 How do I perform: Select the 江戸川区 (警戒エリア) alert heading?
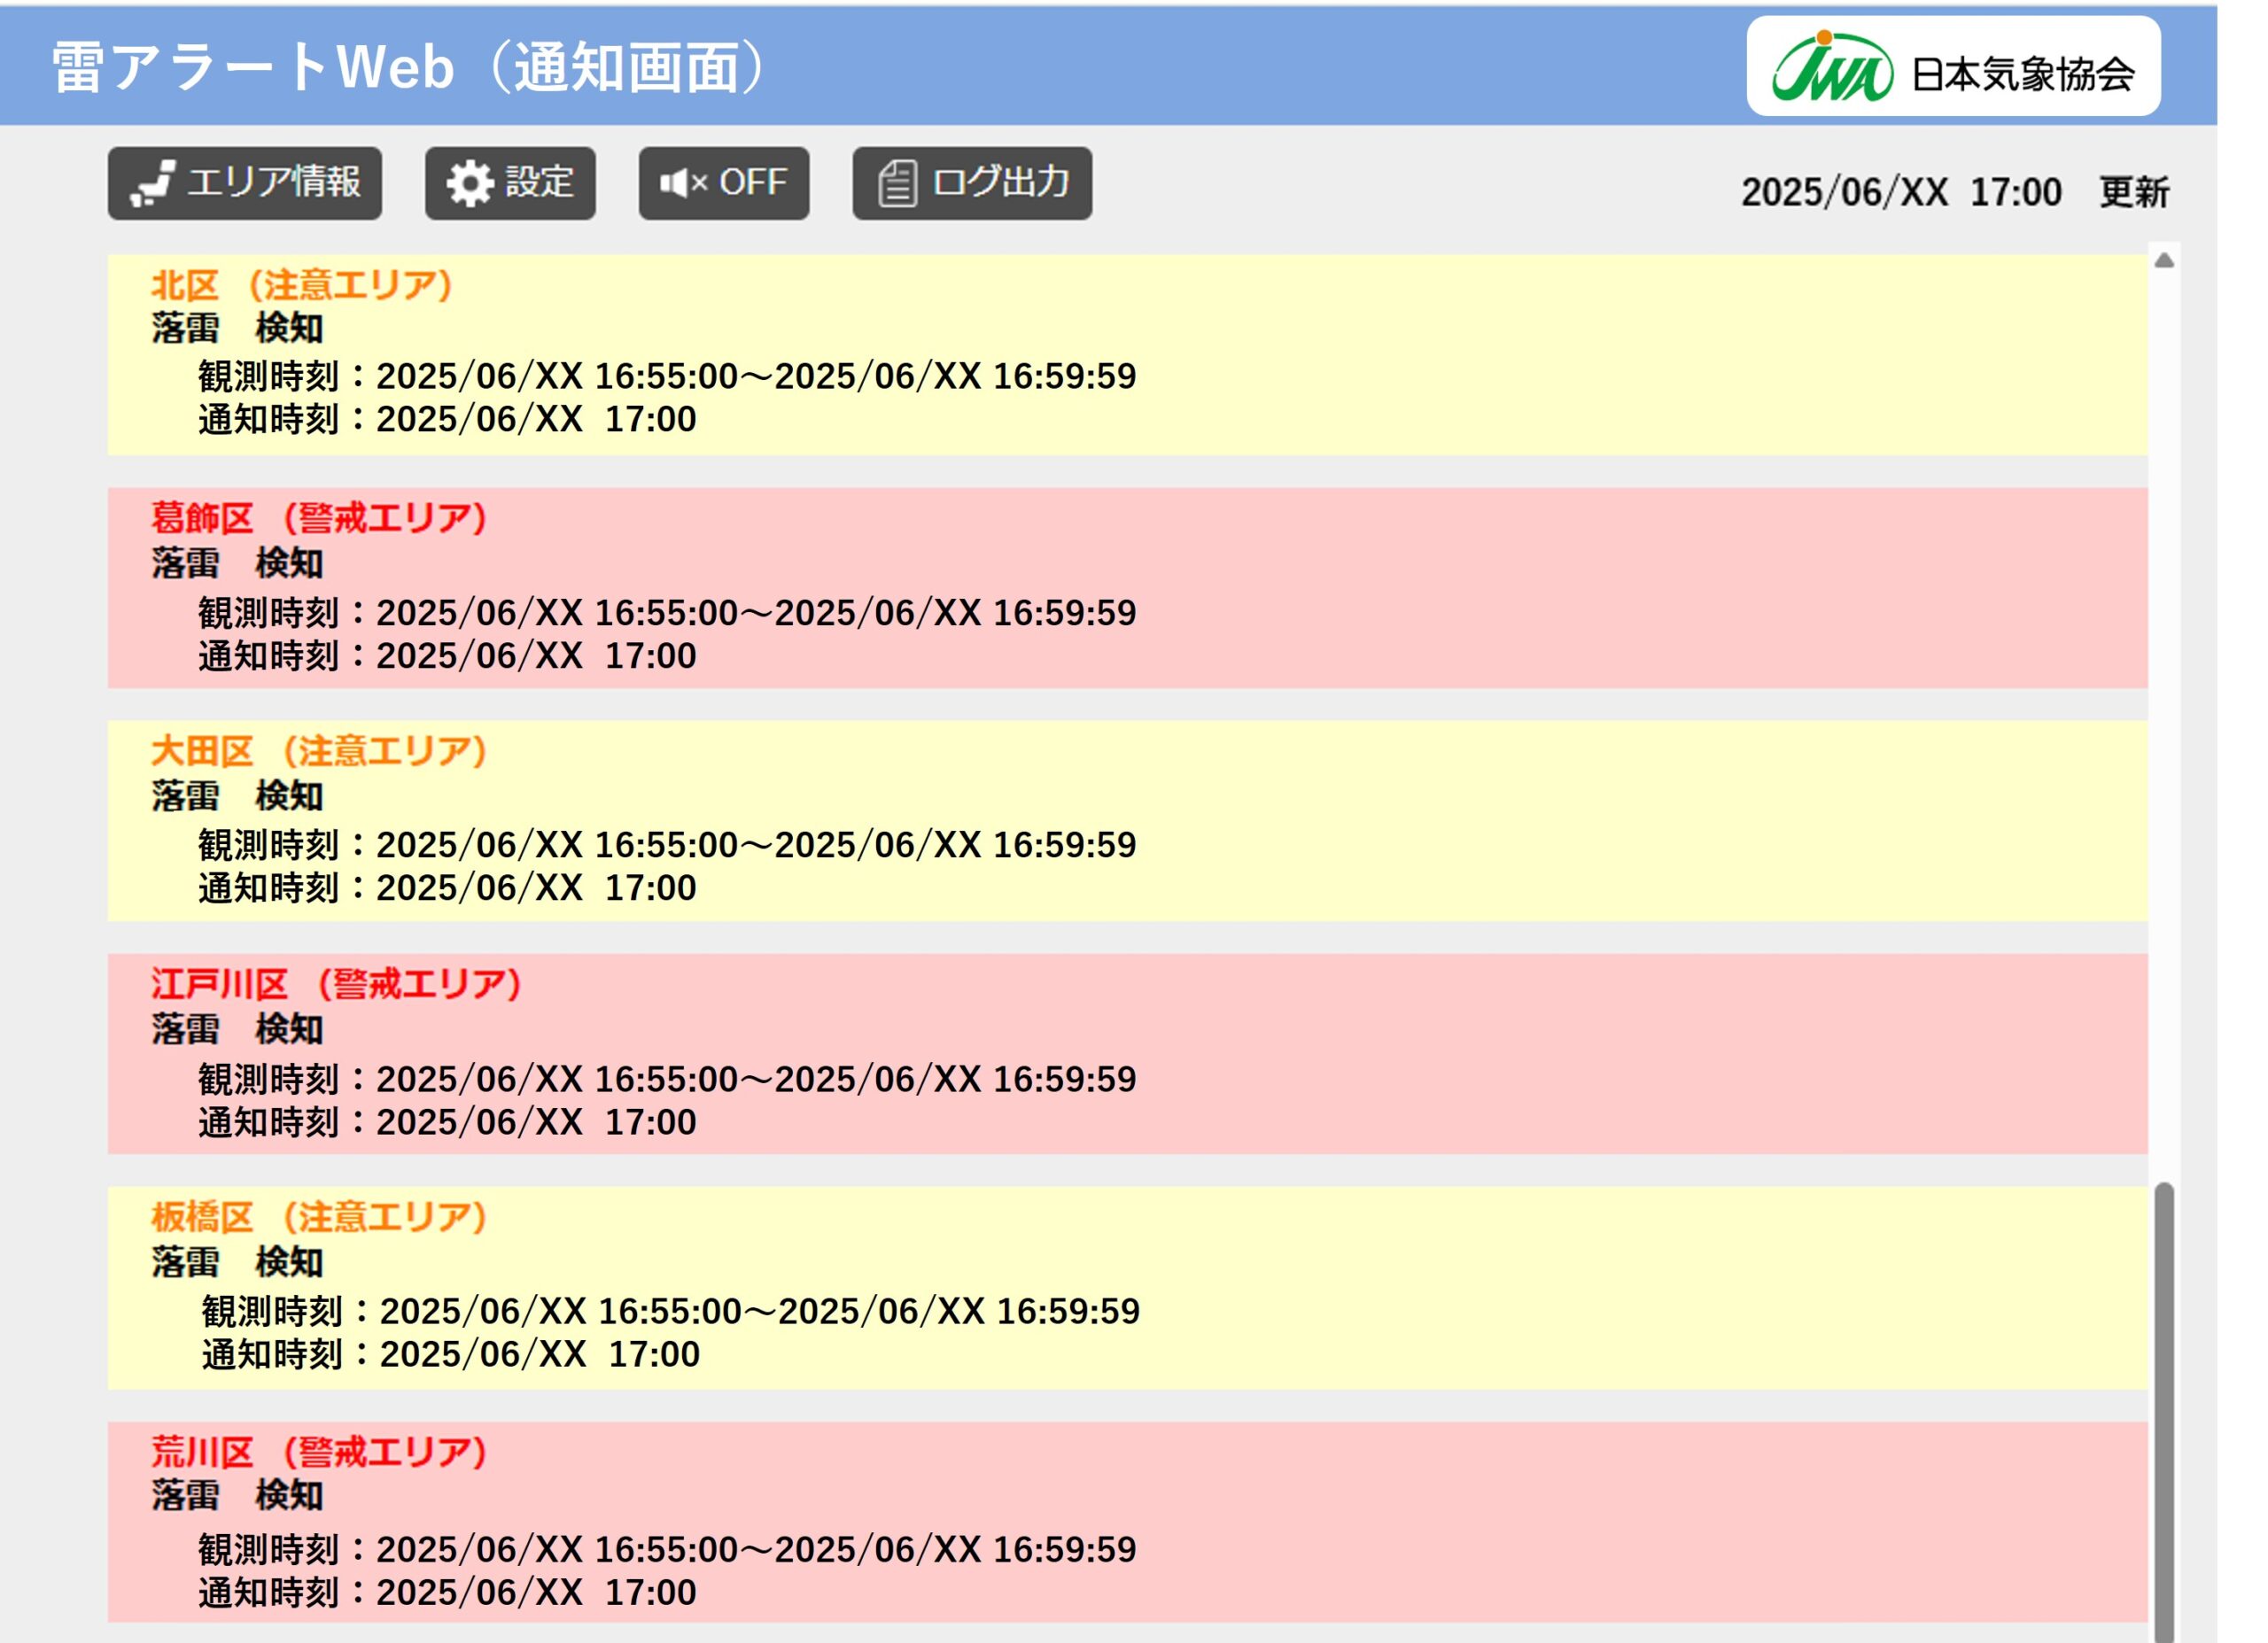point(336,984)
